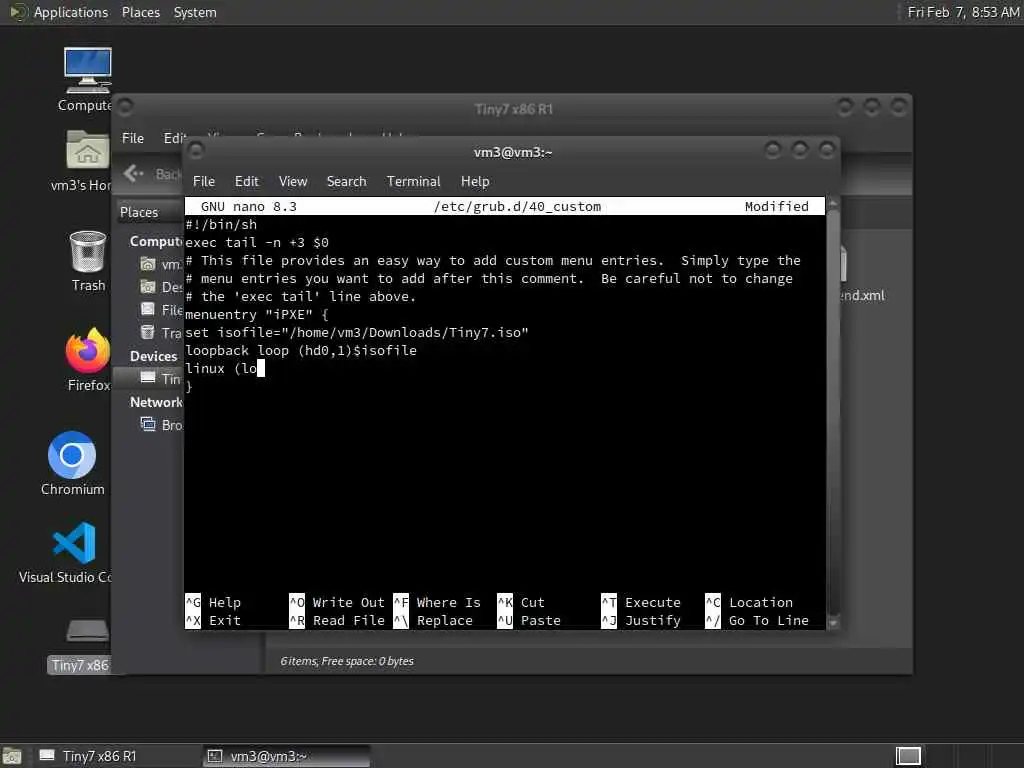1024x768 pixels.
Task: Click ^/ Go To Line shortcut in nano
Action: pyautogui.click(x=758, y=620)
